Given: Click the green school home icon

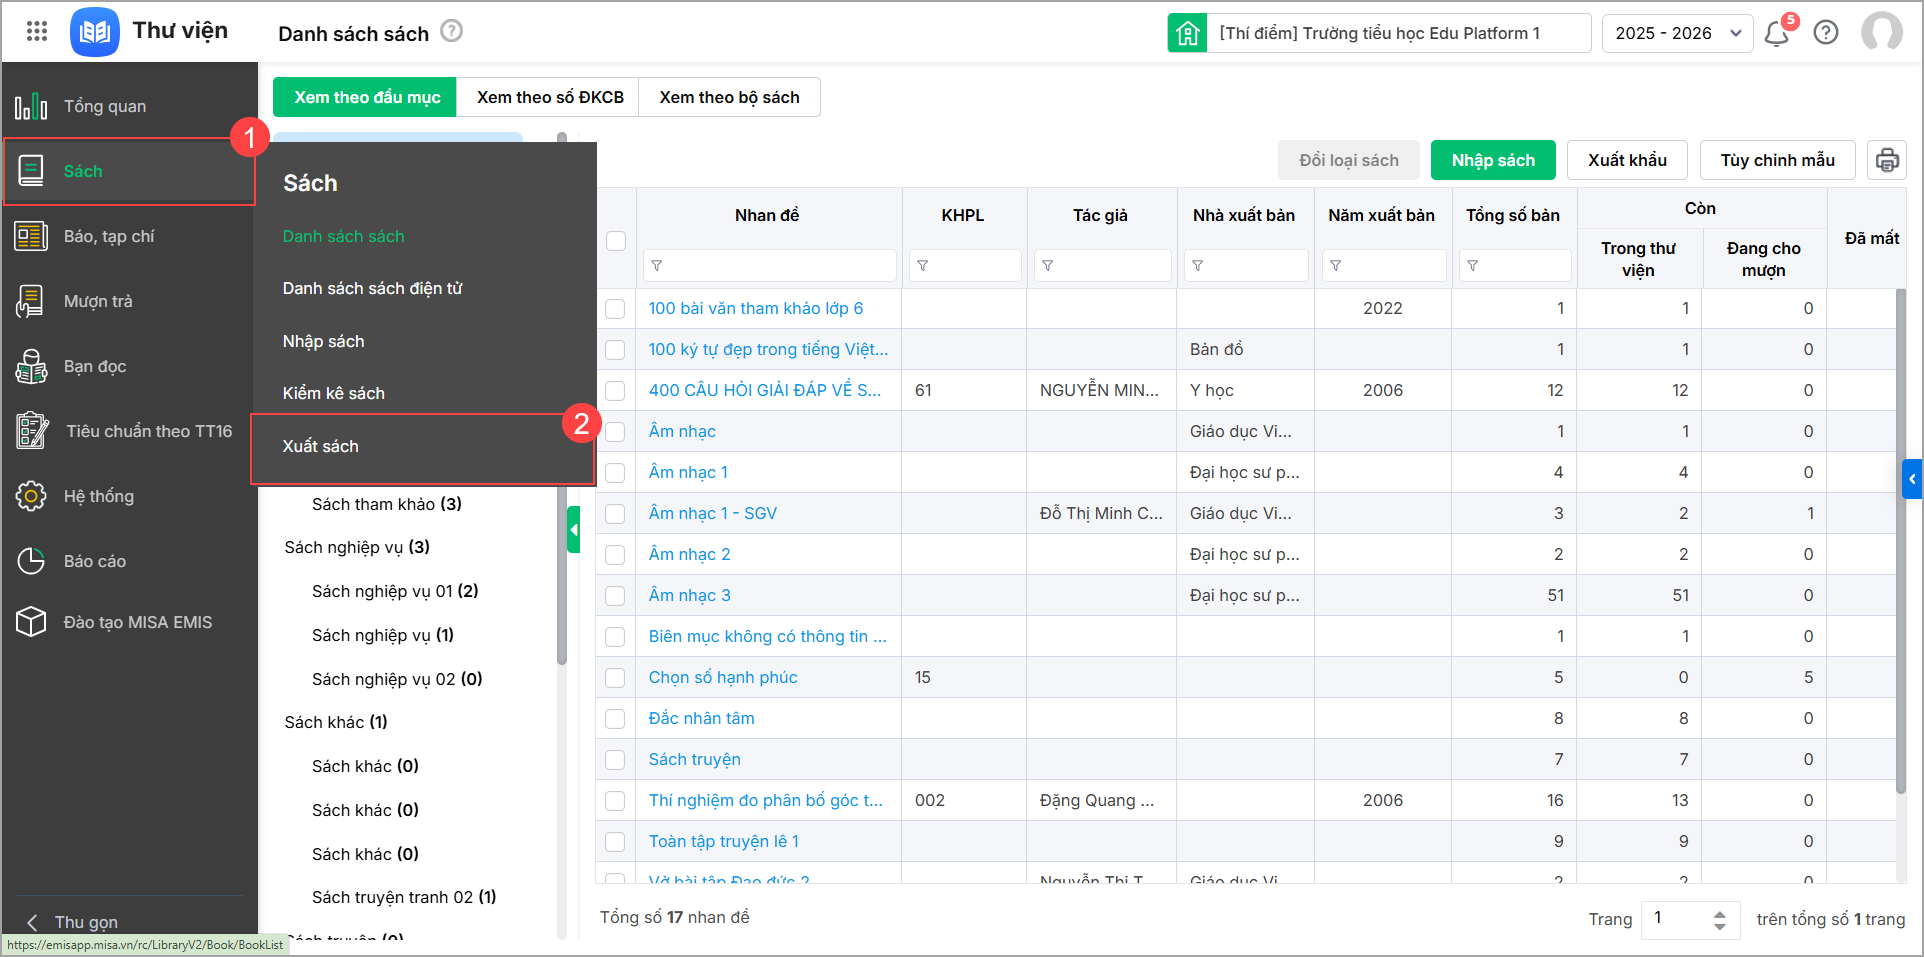Looking at the screenshot, I should click(x=1187, y=33).
